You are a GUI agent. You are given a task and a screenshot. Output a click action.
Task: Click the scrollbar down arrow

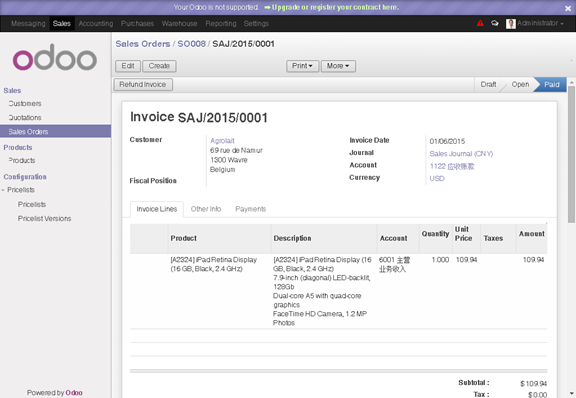571,393
